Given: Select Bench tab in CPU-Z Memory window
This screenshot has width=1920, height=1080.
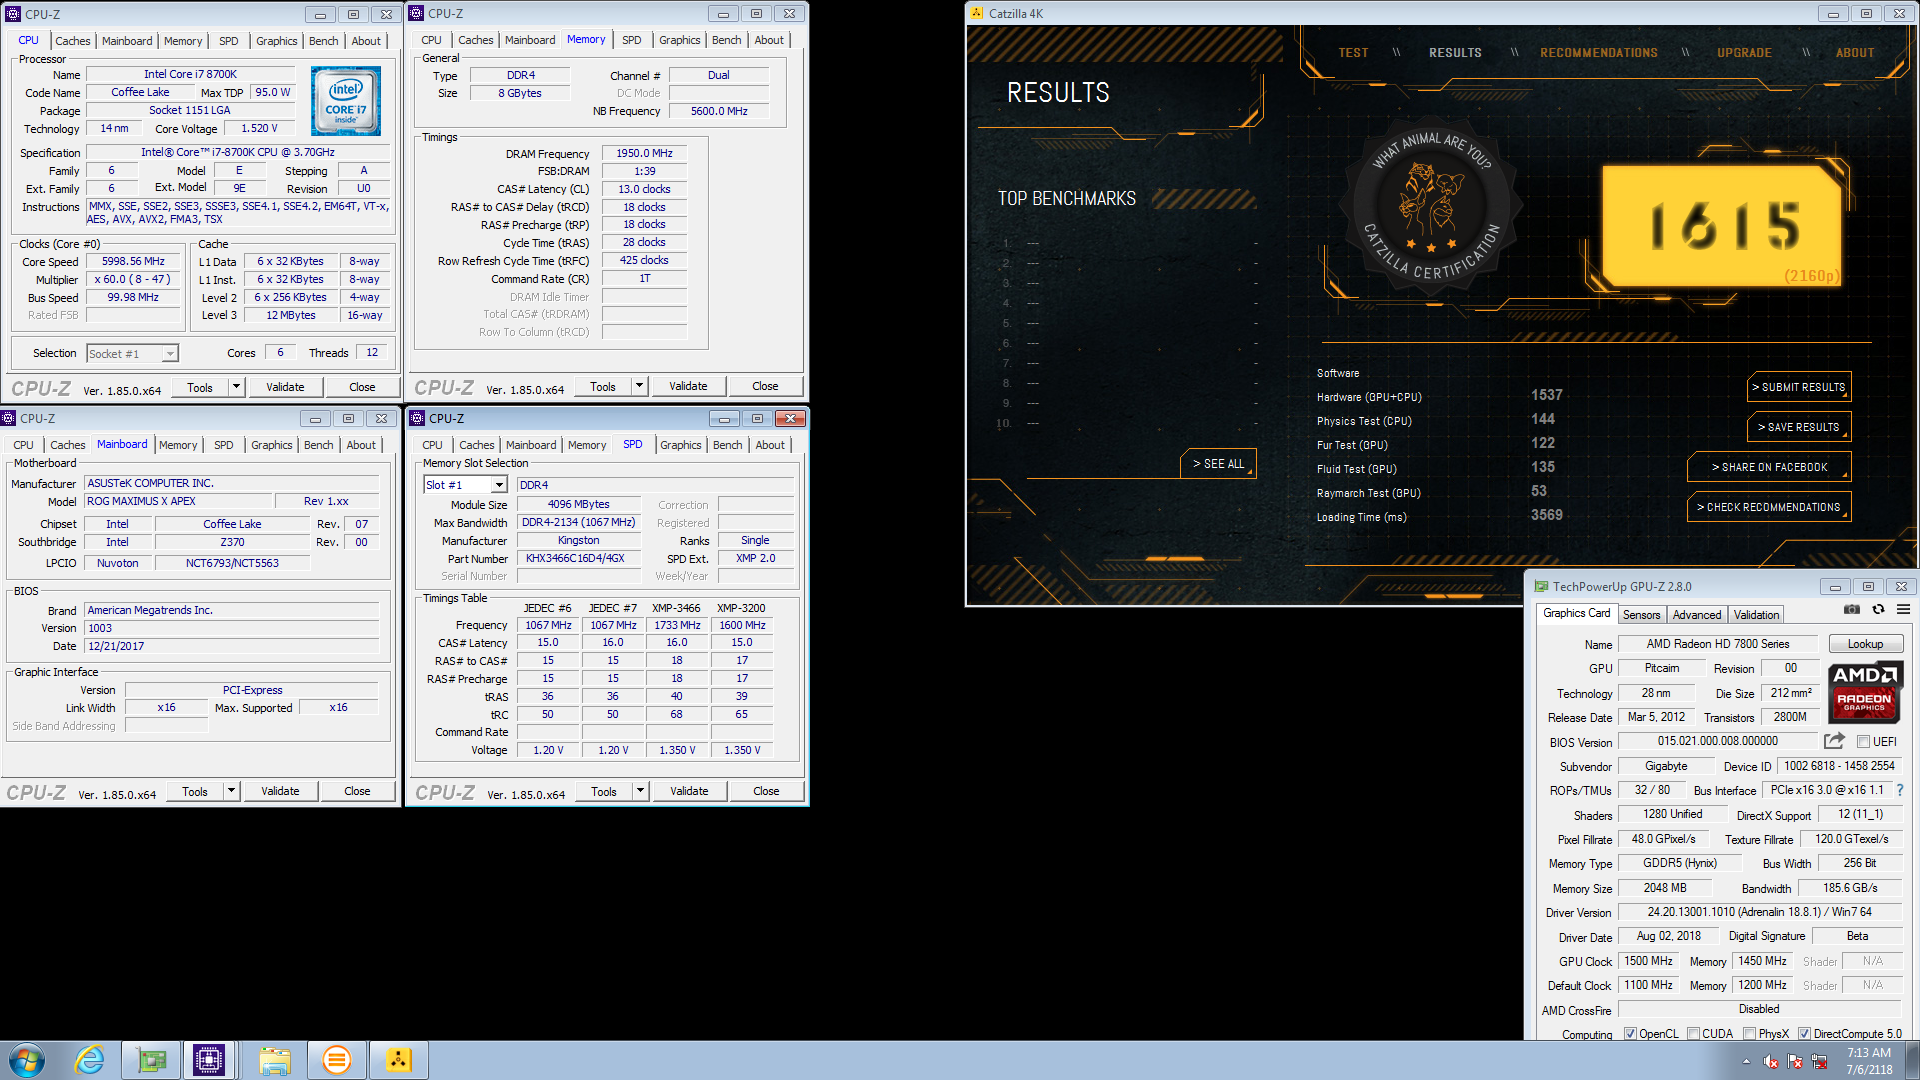Looking at the screenshot, I should pos(726,40).
